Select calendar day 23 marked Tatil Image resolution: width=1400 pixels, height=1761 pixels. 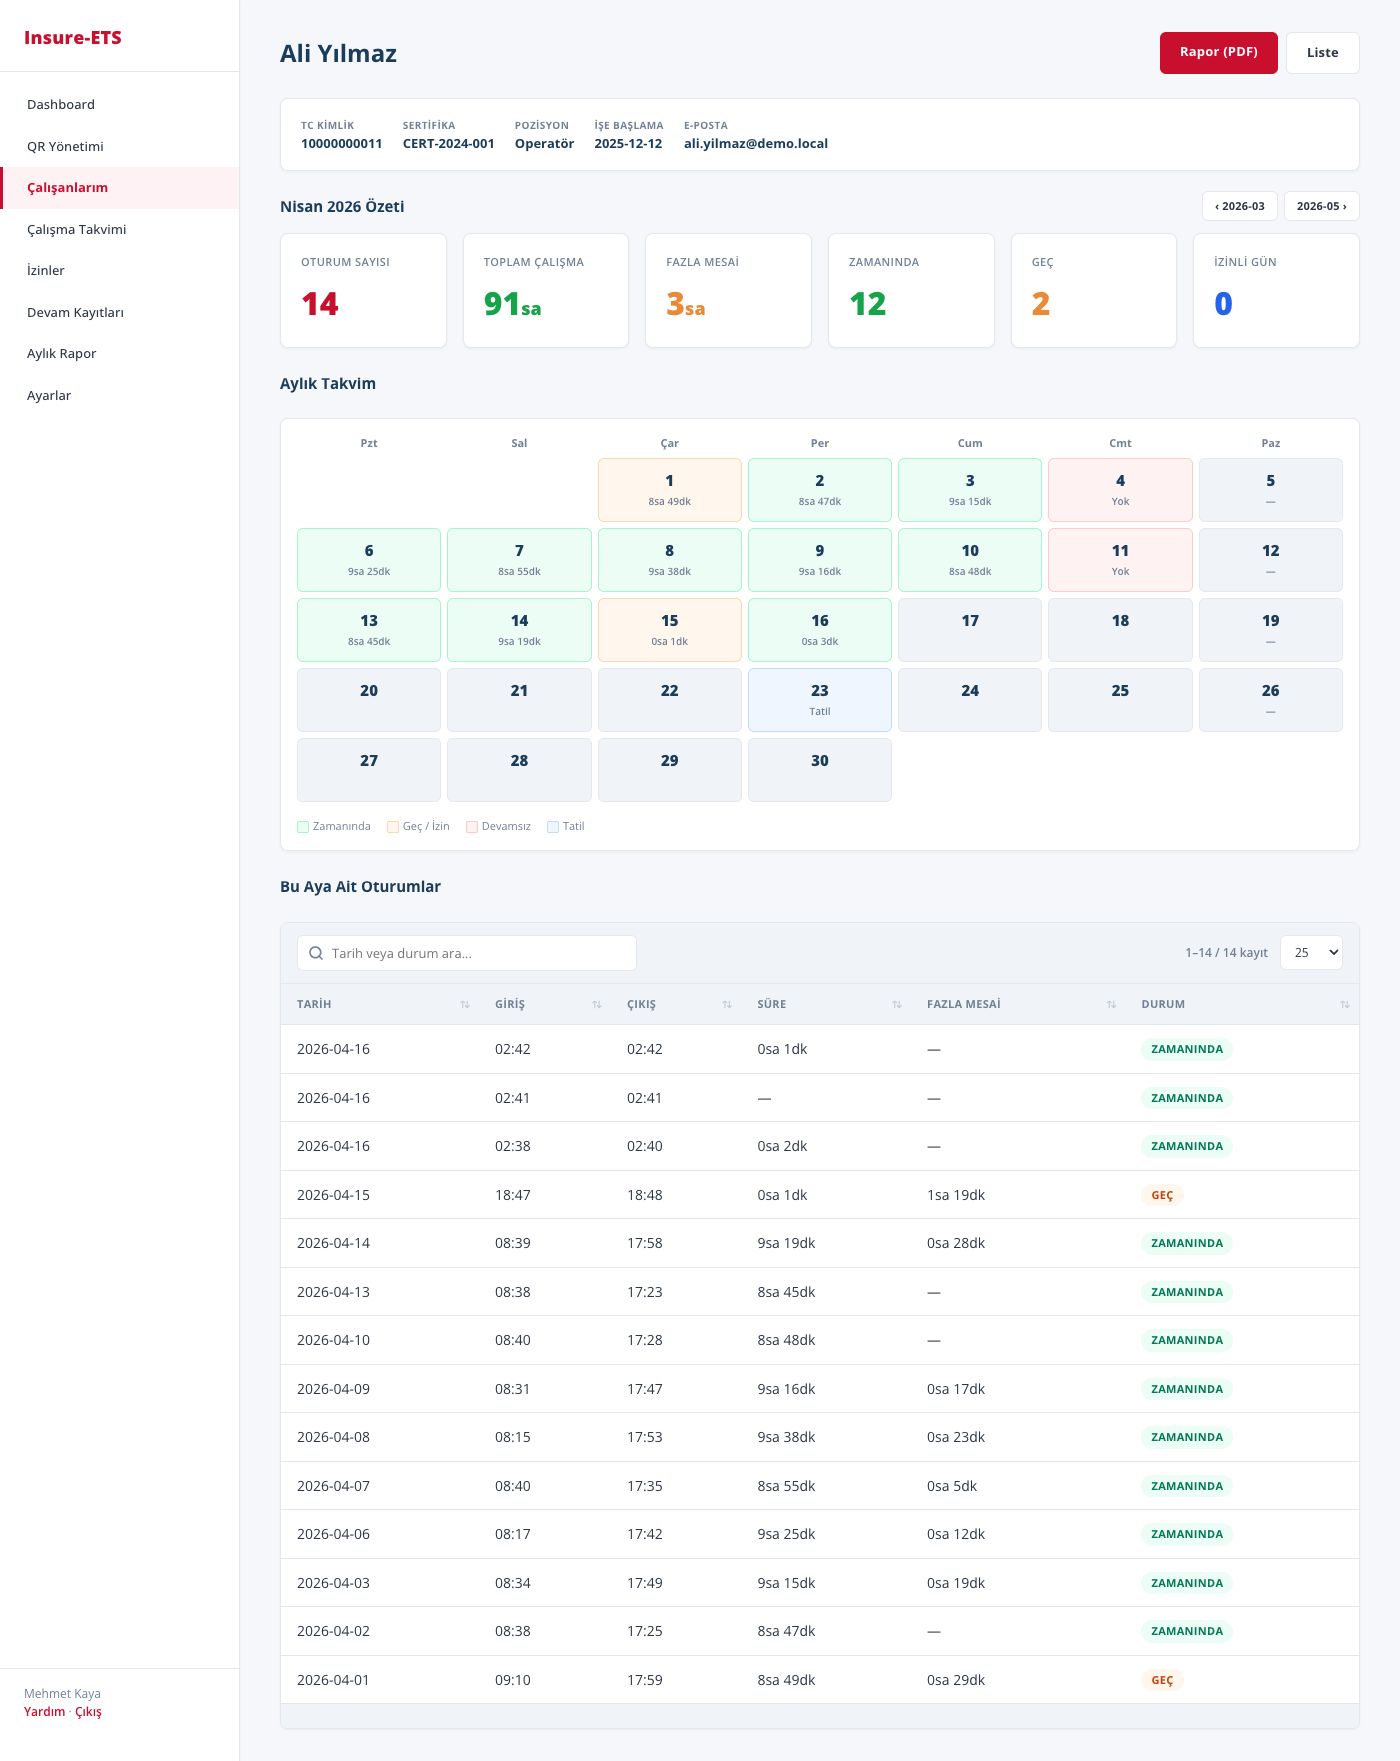(x=819, y=700)
